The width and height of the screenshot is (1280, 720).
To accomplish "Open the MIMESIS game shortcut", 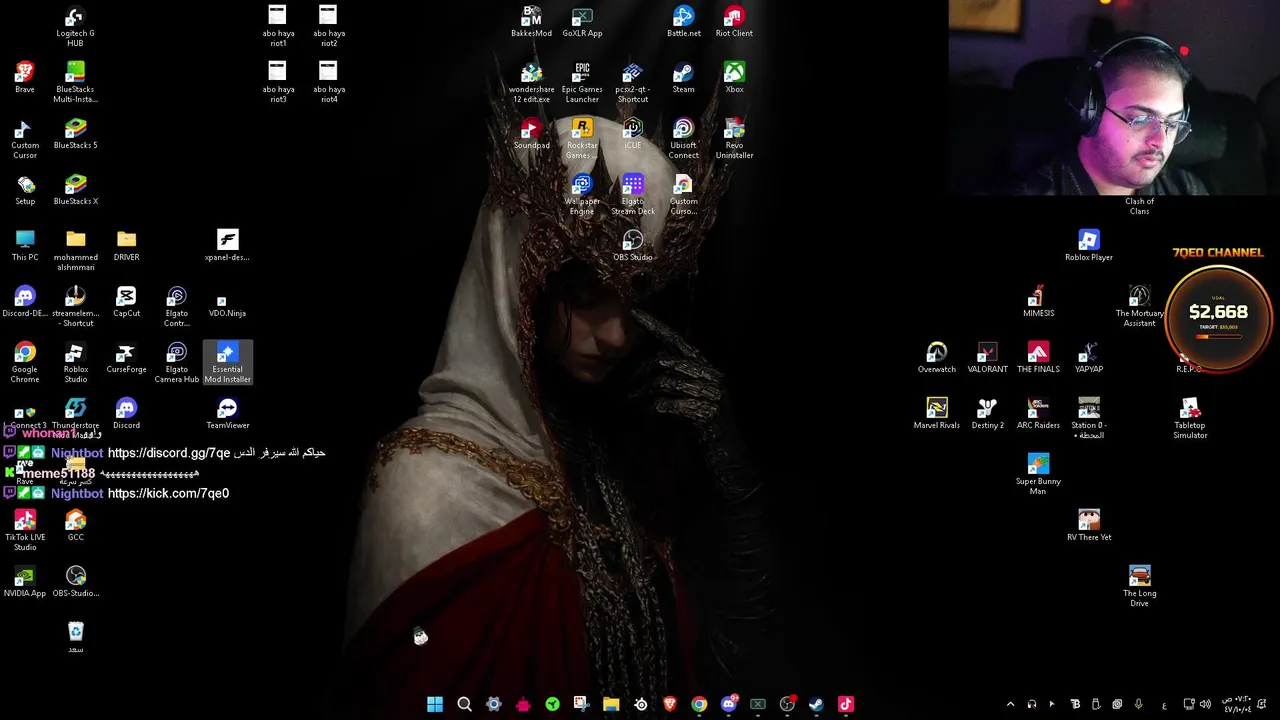I will [1038, 302].
